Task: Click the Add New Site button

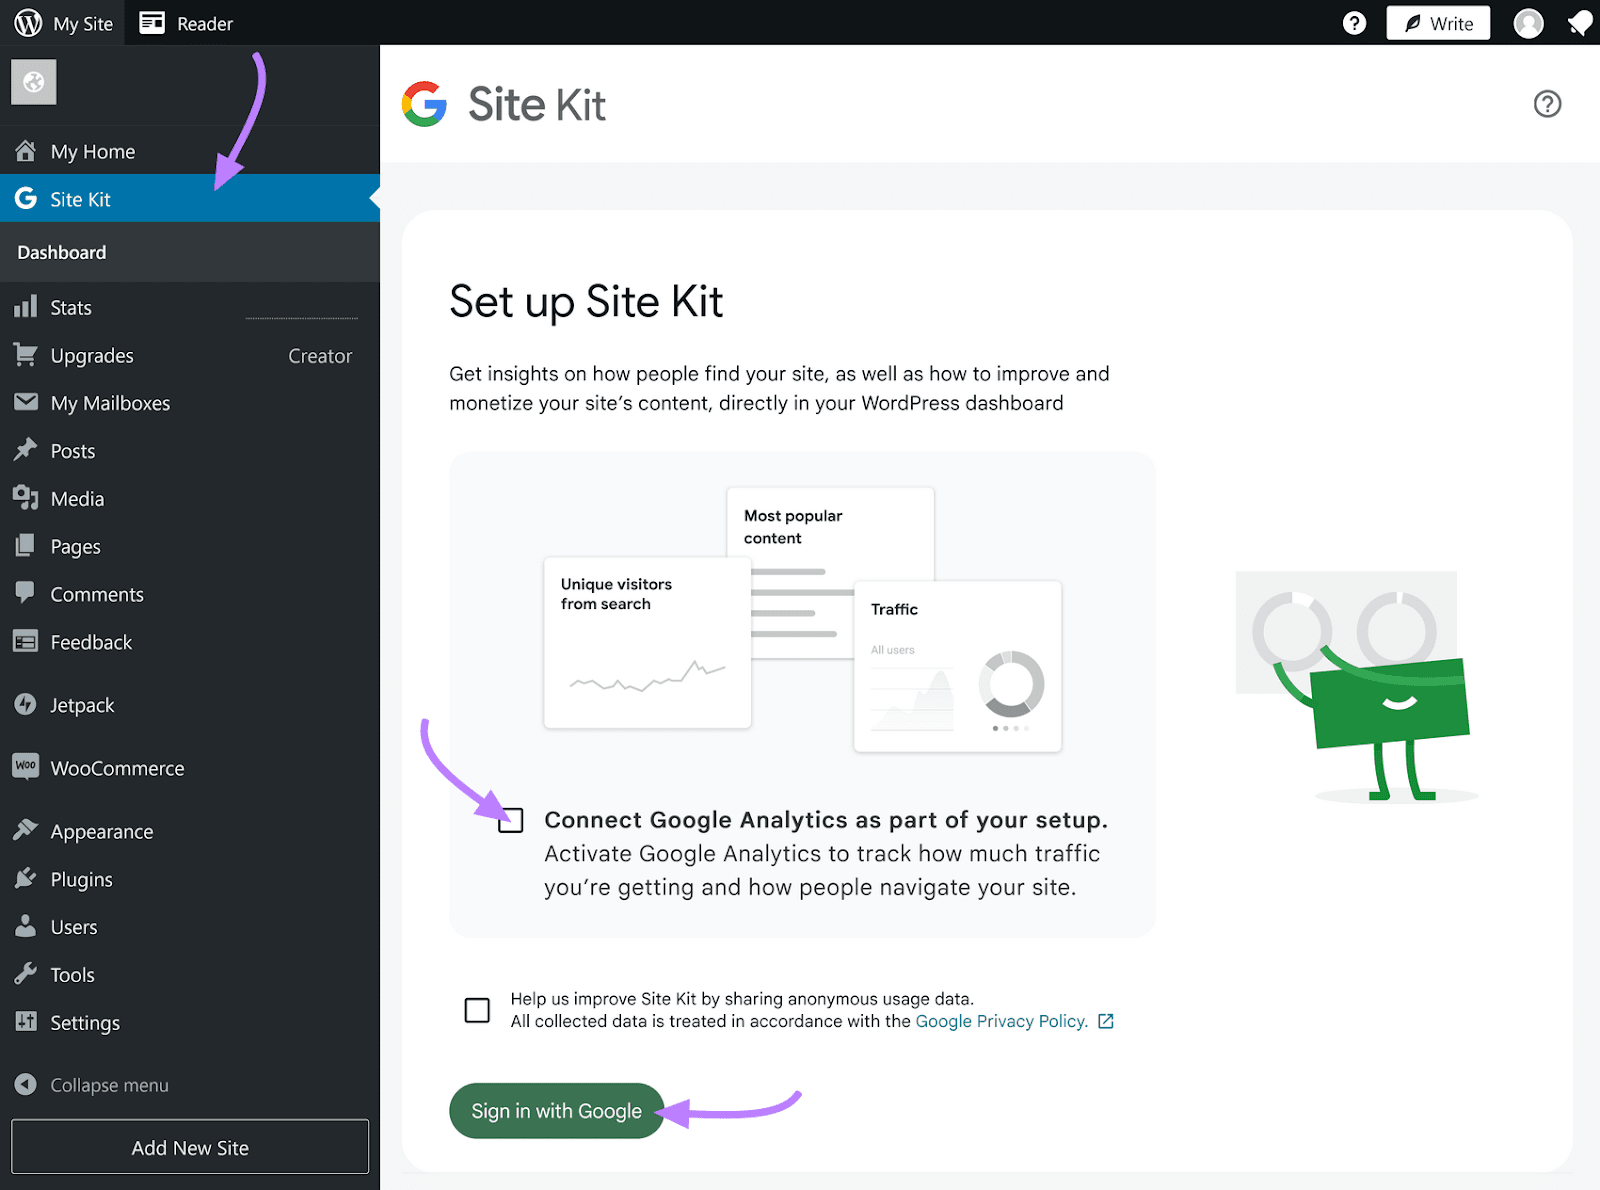Action: tap(190, 1147)
